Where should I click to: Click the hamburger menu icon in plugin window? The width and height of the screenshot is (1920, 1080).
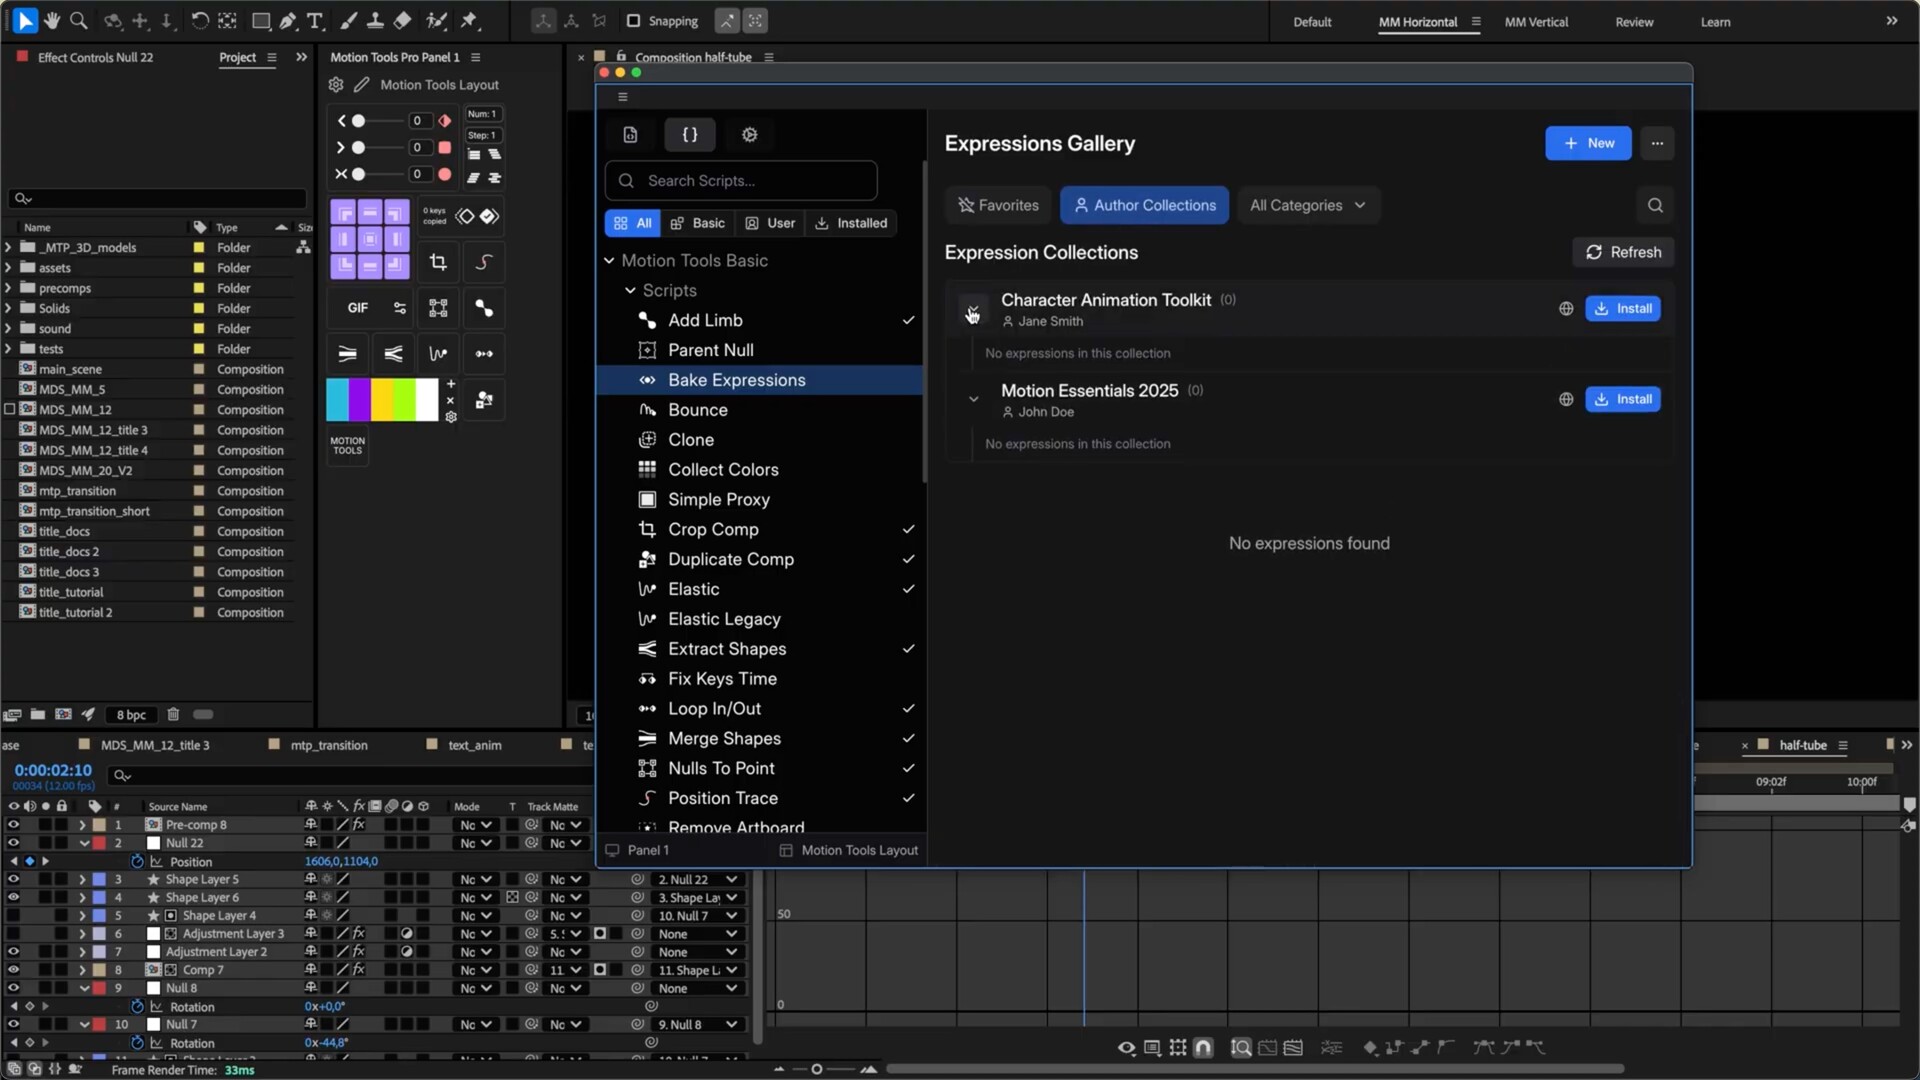[x=623, y=97]
